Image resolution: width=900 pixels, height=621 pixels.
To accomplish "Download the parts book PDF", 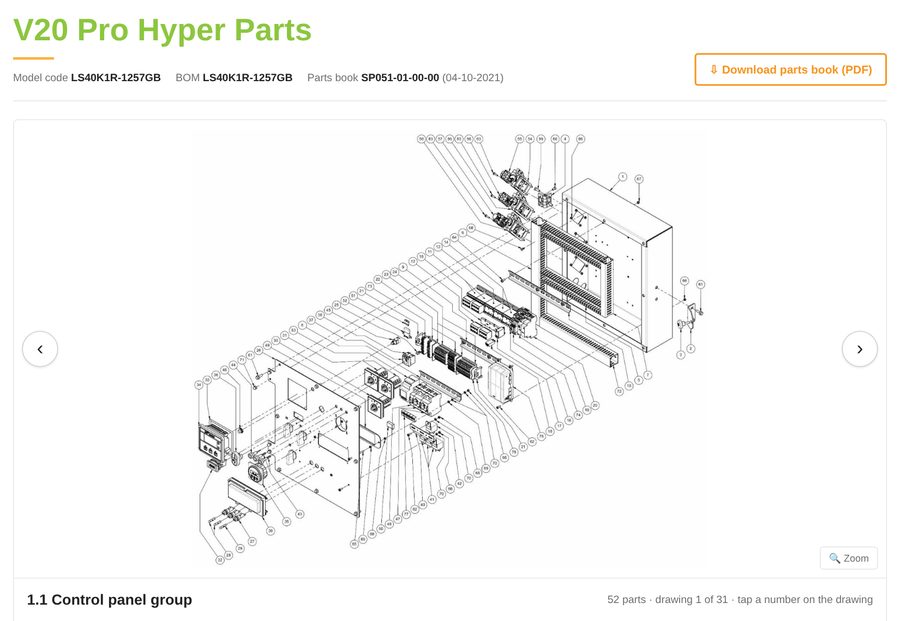I will coord(790,69).
